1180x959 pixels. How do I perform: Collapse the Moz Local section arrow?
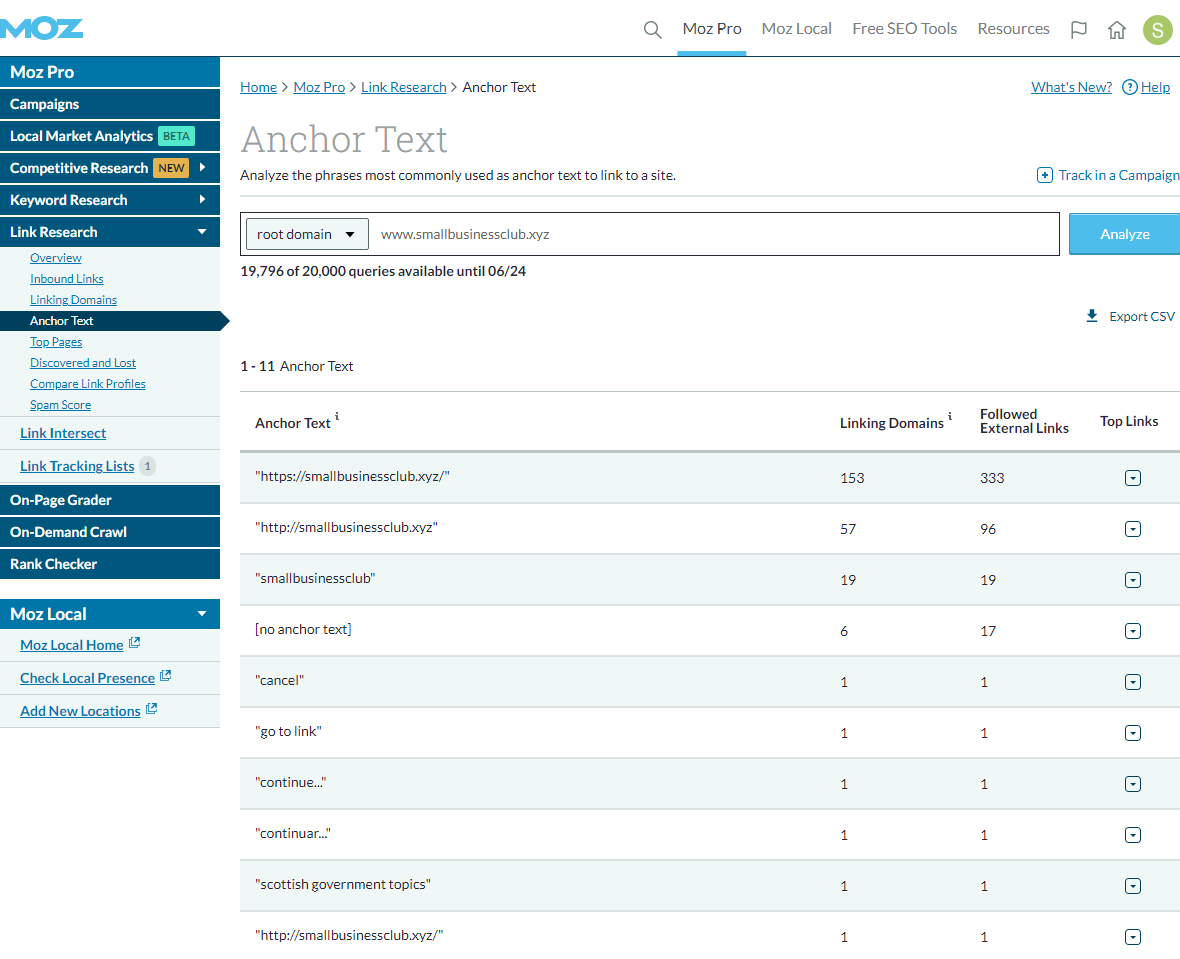[202, 613]
